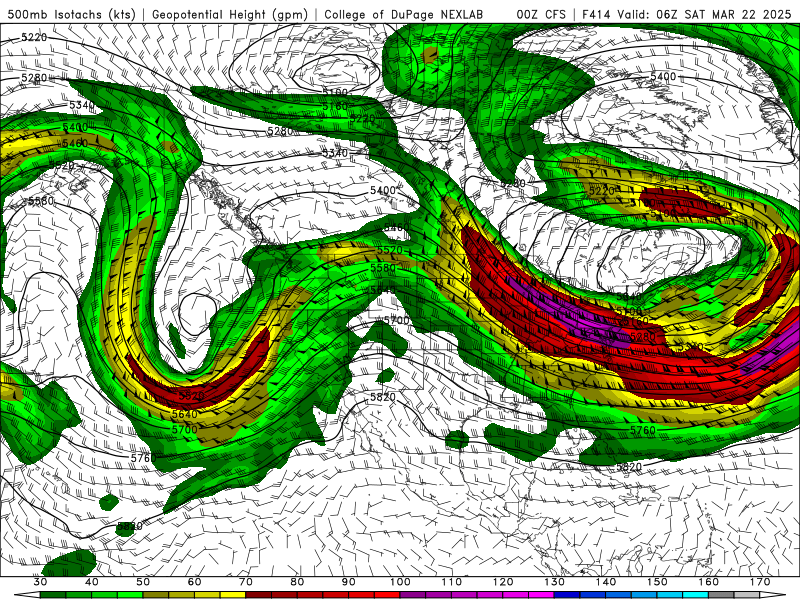This screenshot has height=600, width=800.
Task: Click the 5400 contour label in upper-right area
Action: 663,77
